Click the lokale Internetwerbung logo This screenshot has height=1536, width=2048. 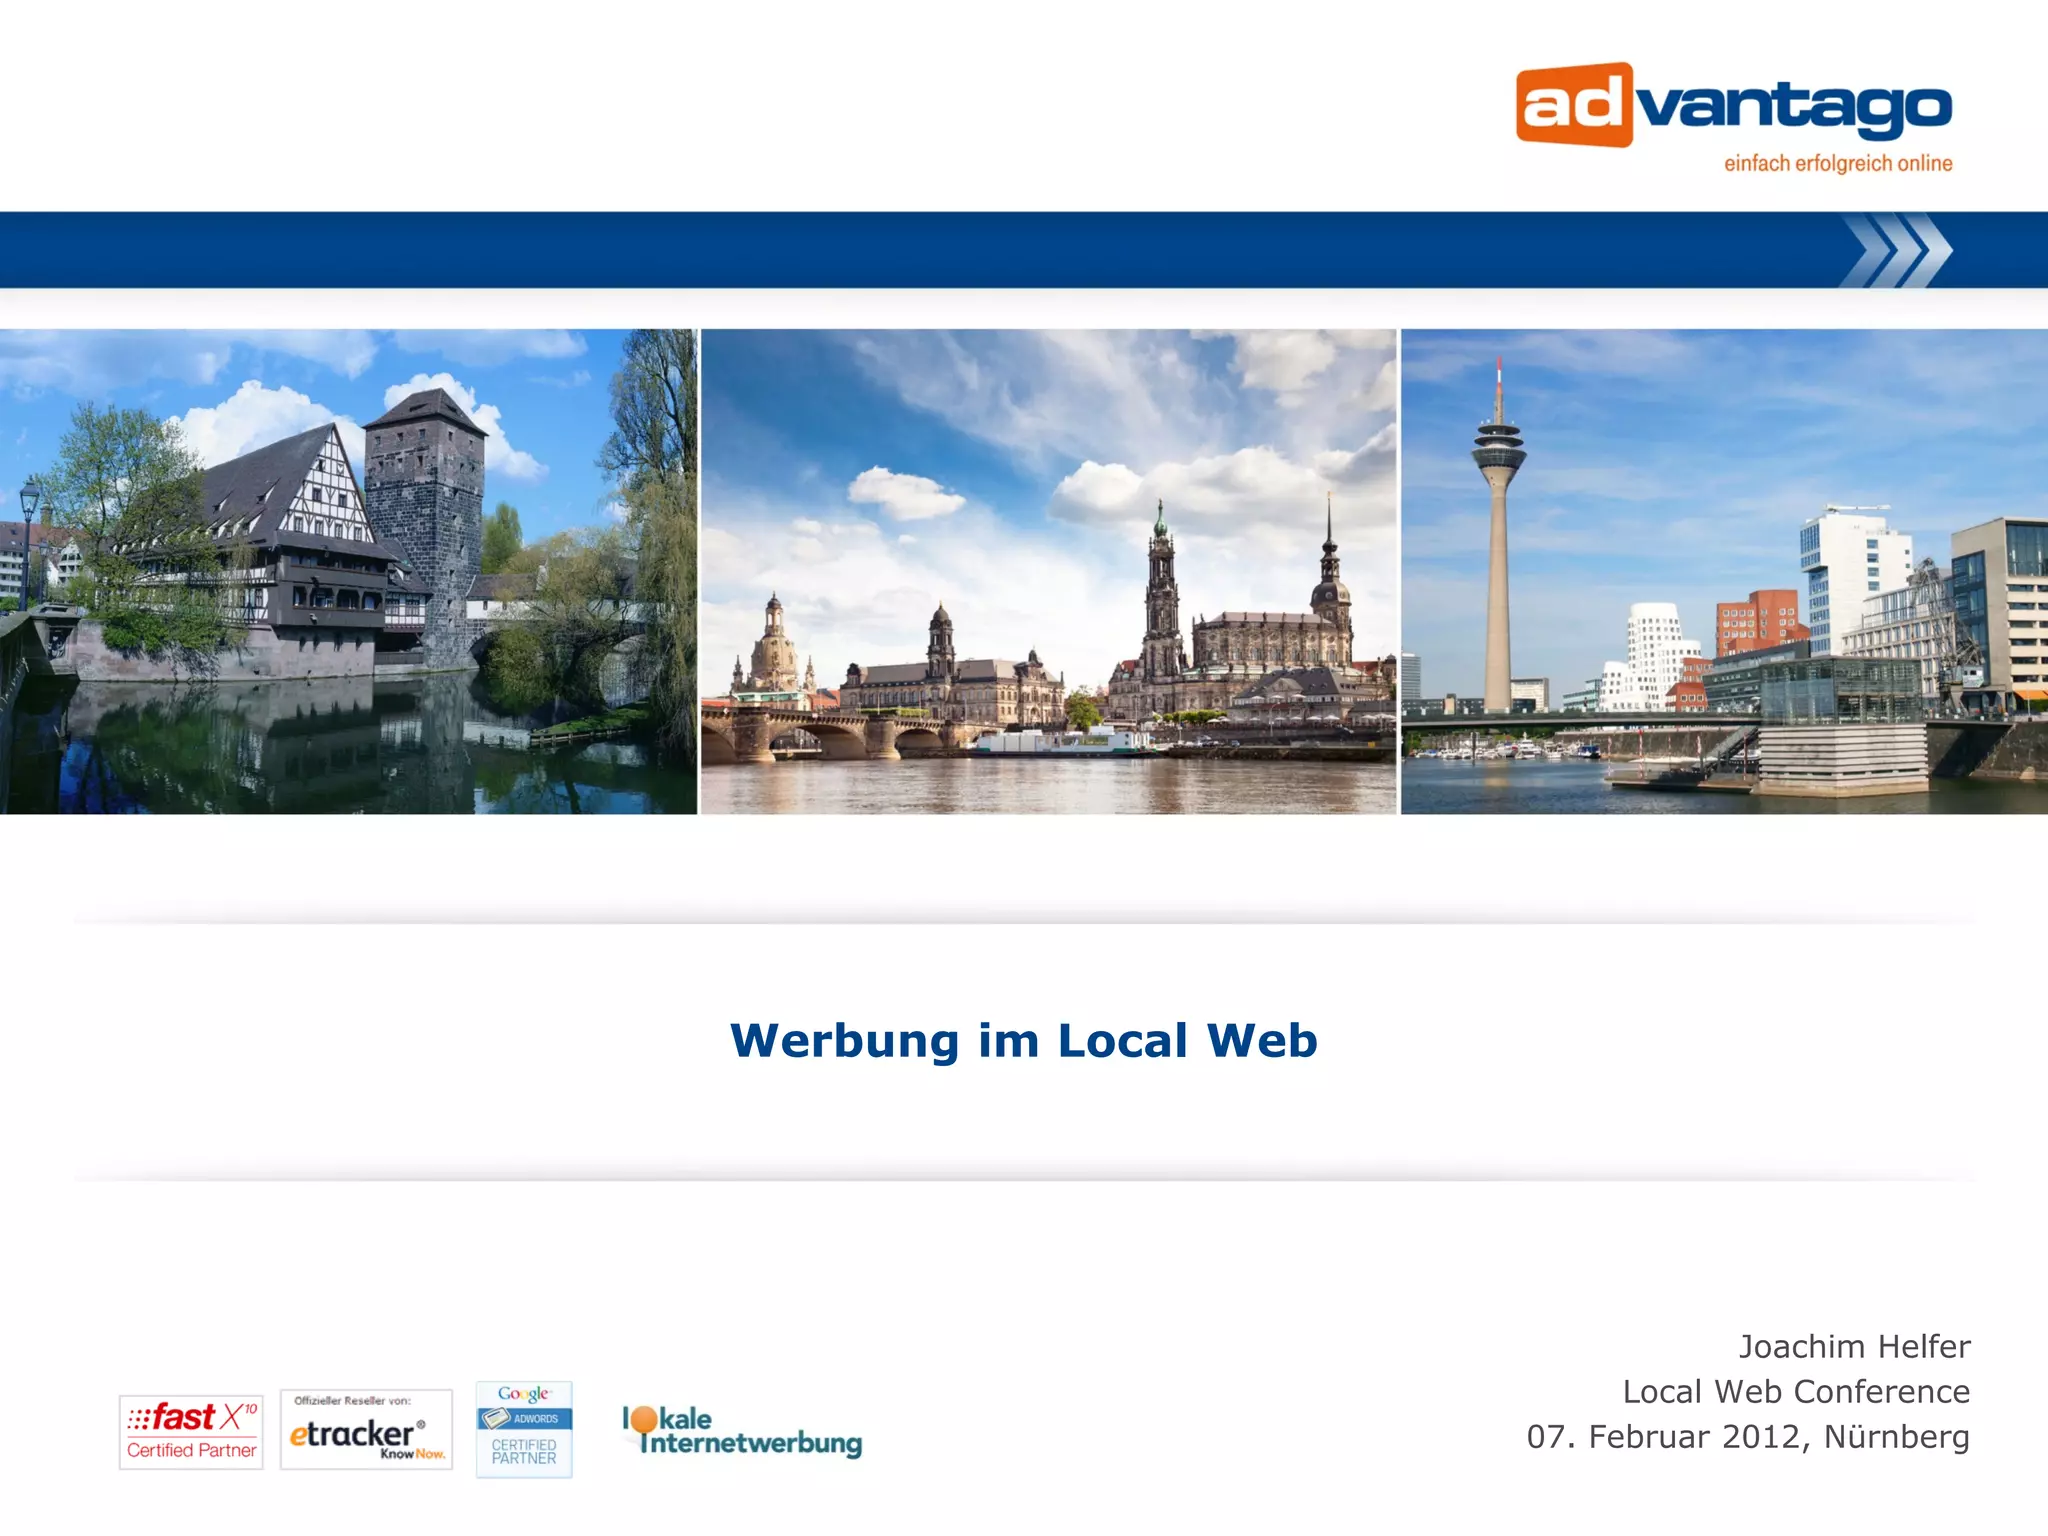click(742, 1432)
